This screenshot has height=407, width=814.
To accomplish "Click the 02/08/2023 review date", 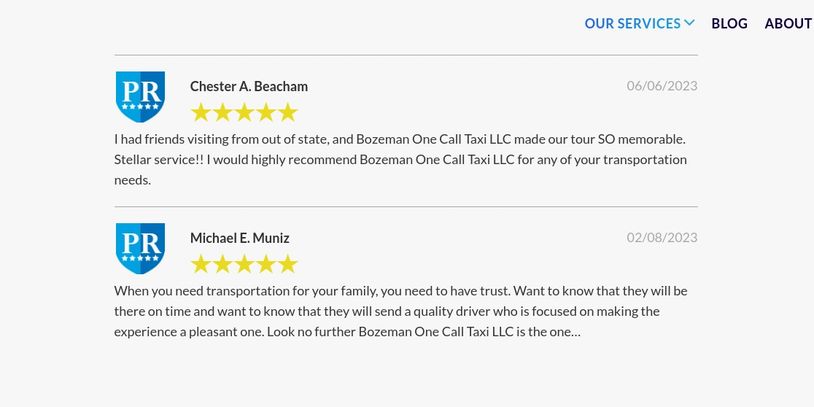I will point(662,238).
